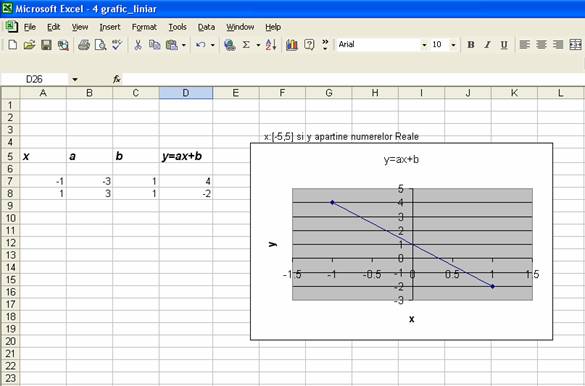The image size is (585, 386).
Task: Click the Print icon in the toolbar
Action: (x=84, y=45)
